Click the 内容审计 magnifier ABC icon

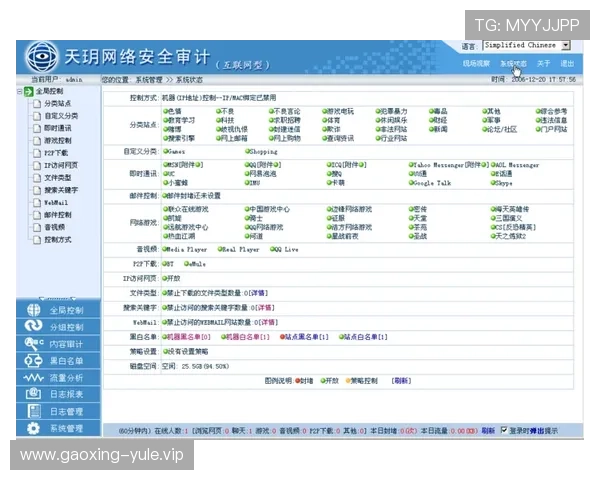coord(33,343)
